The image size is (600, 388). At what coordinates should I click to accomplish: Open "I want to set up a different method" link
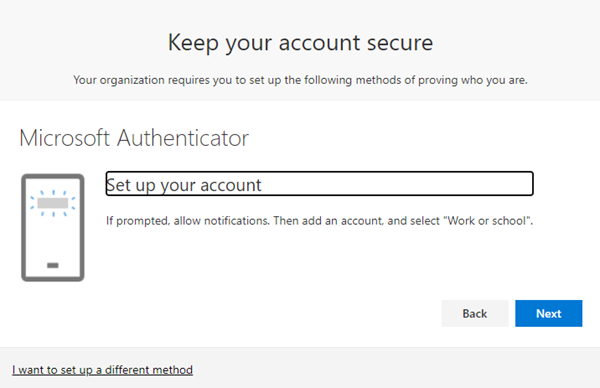click(x=103, y=370)
